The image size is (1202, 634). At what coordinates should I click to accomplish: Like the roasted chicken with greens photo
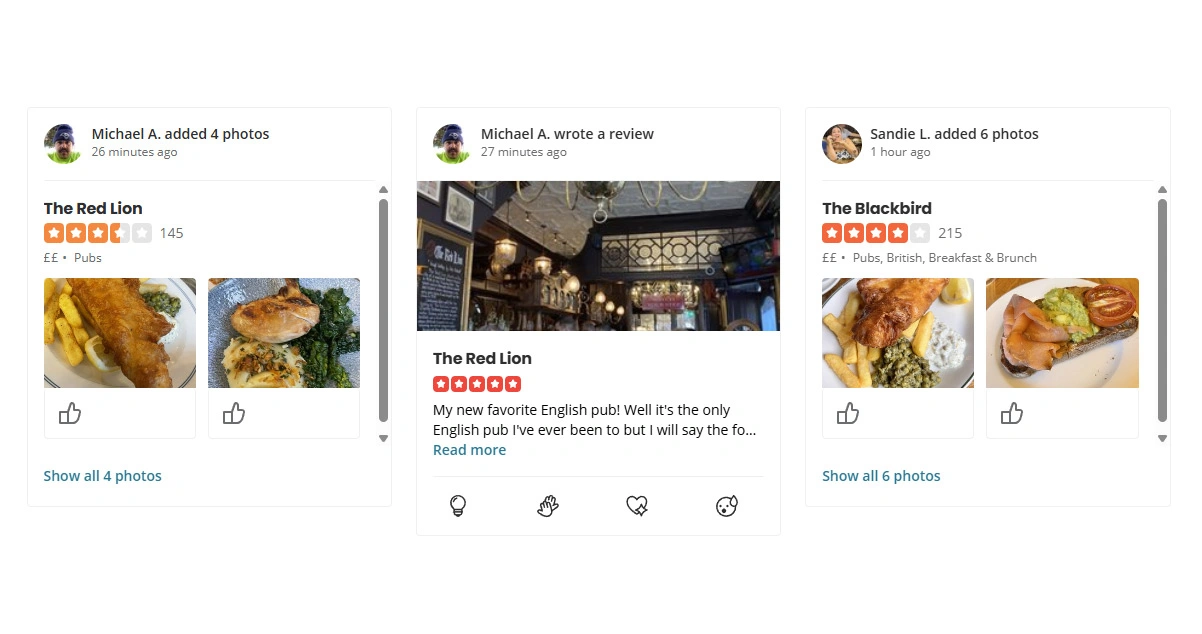pos(233,413)
